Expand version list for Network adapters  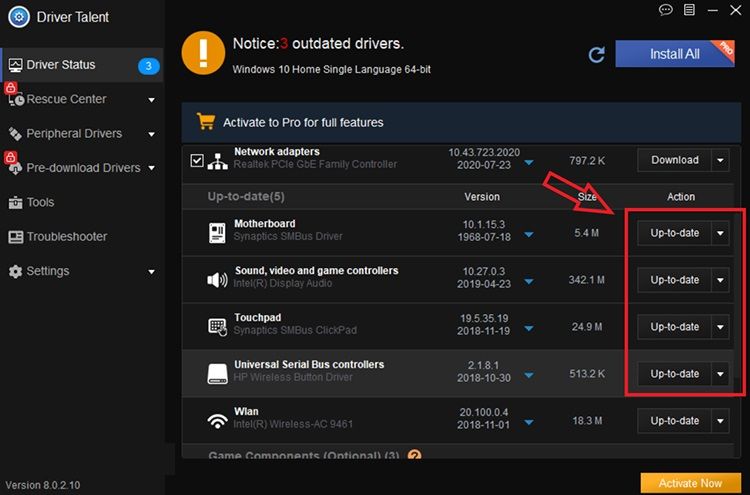tap(529, 163)
